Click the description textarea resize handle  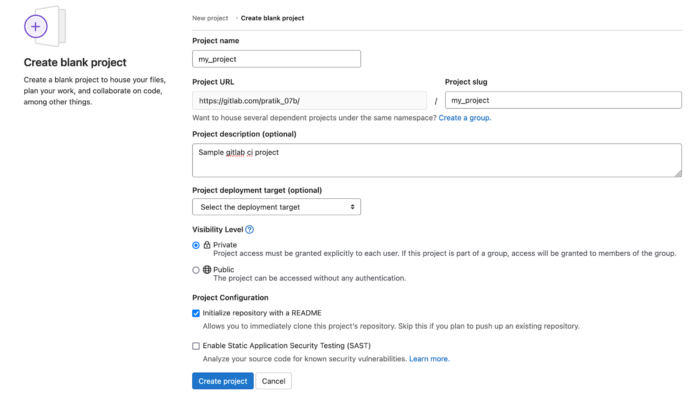point(678,173)
